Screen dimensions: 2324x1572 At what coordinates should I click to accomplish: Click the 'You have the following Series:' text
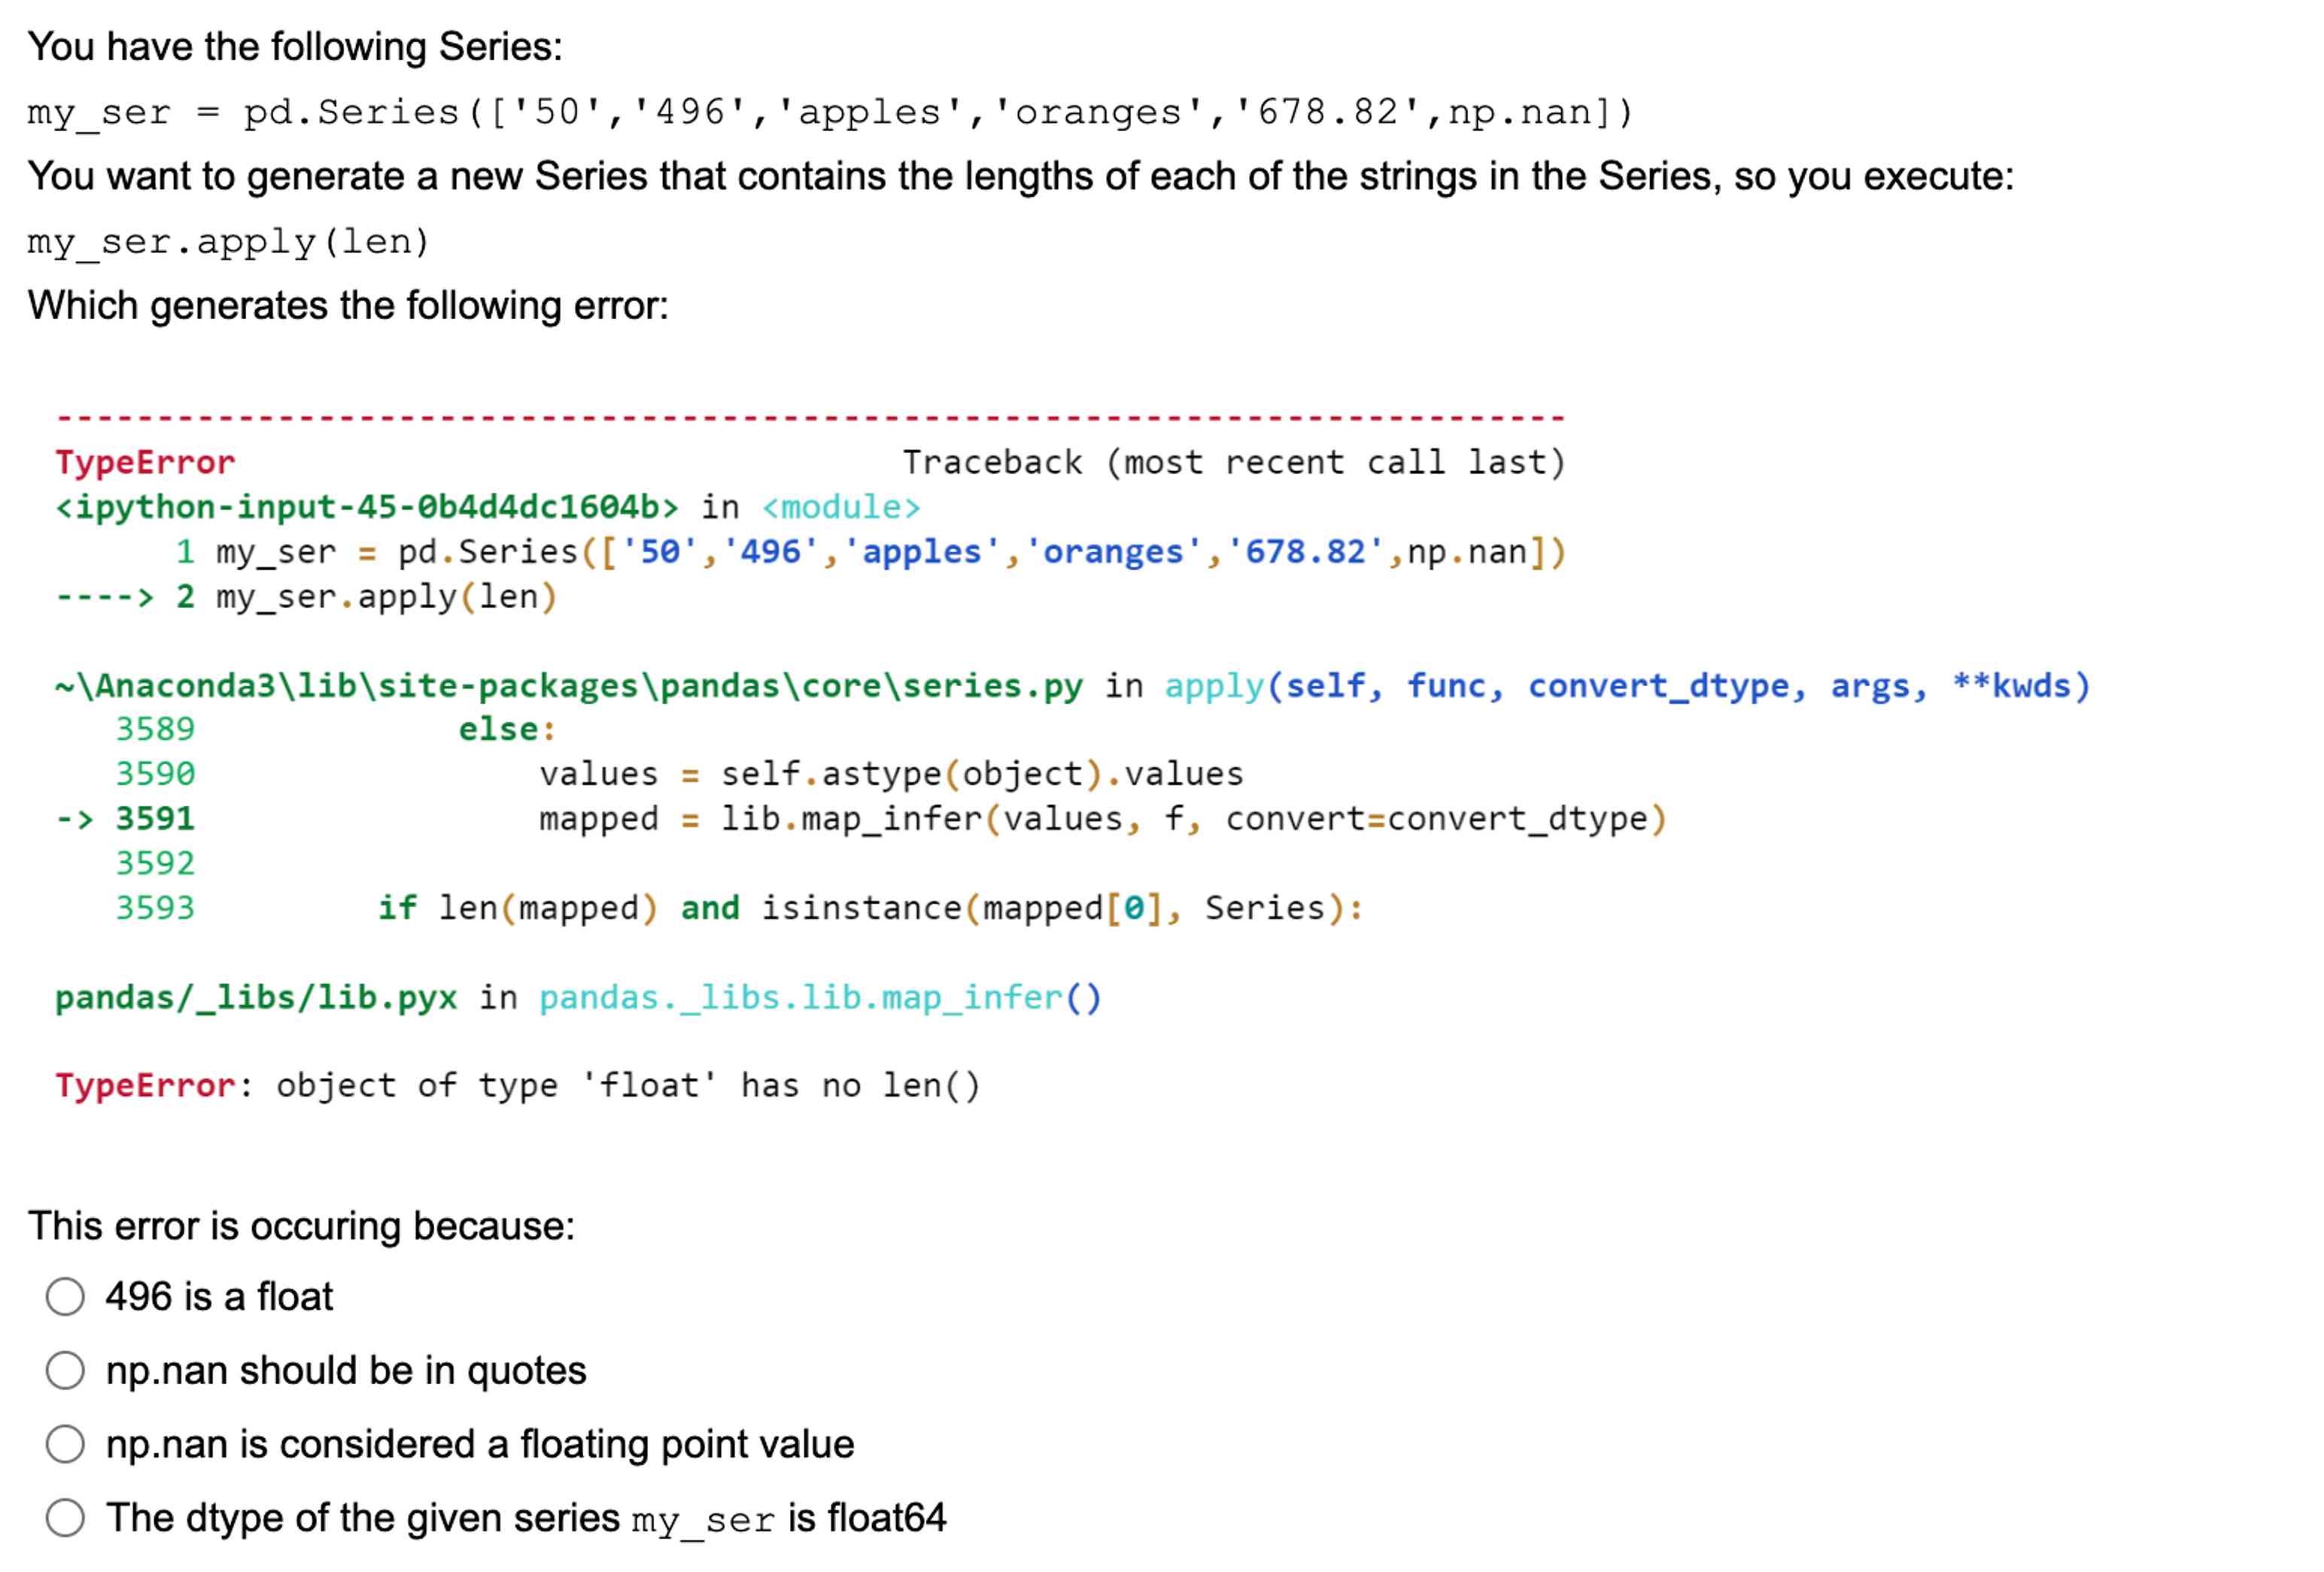coord(295,46)
